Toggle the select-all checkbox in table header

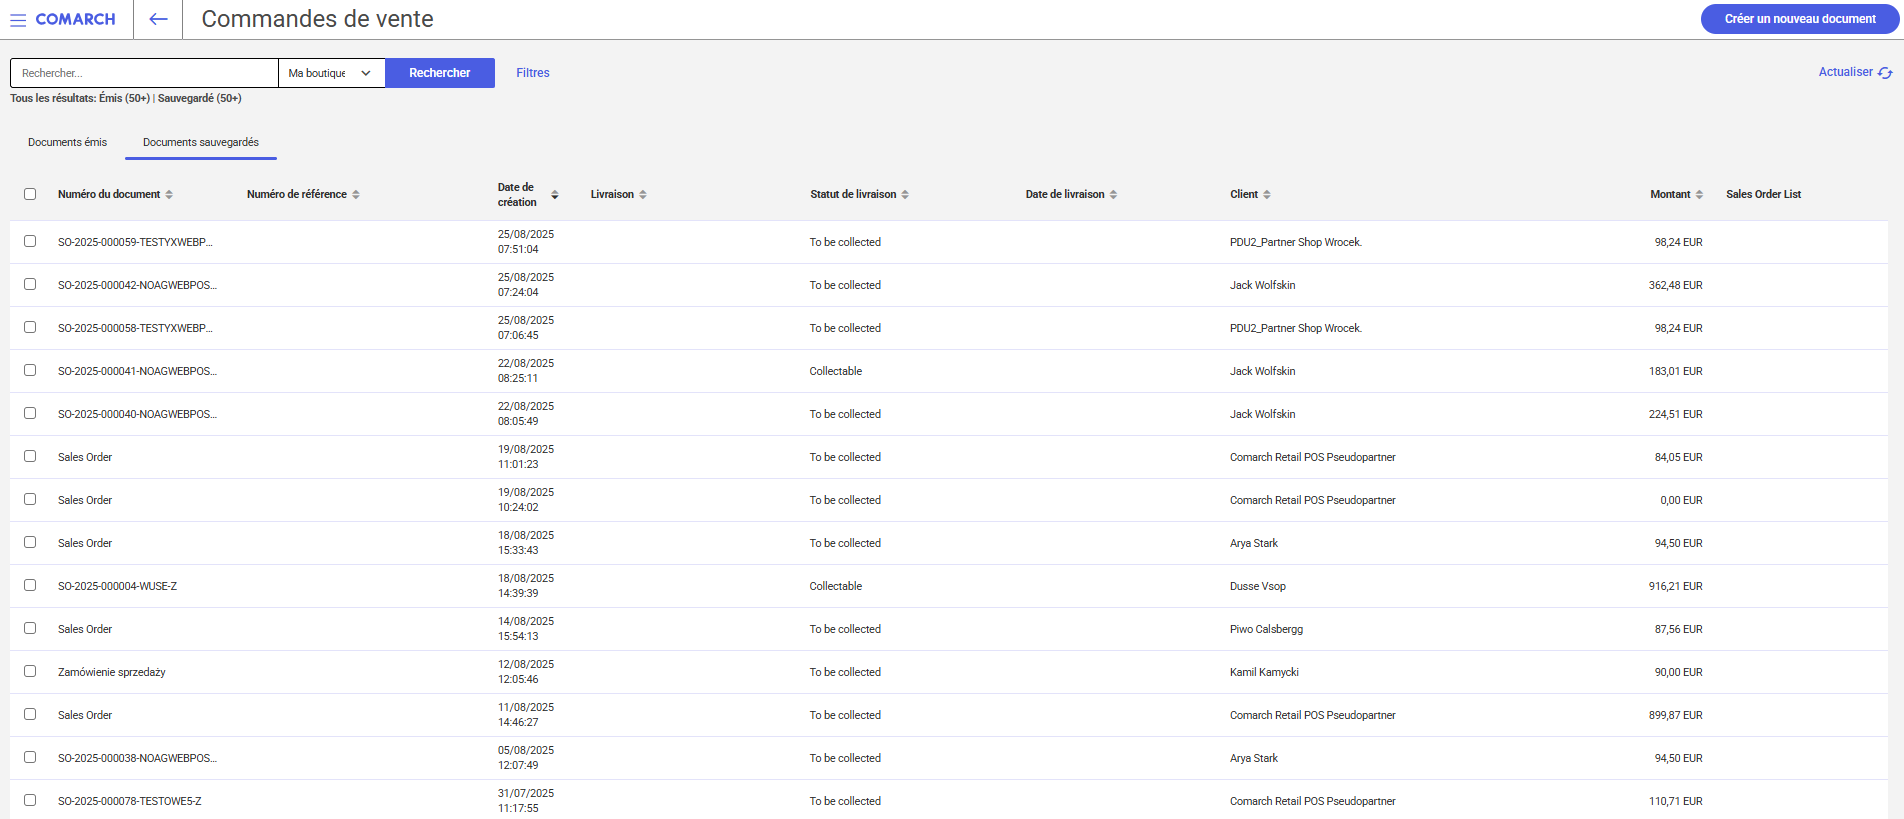click(30, 194)
